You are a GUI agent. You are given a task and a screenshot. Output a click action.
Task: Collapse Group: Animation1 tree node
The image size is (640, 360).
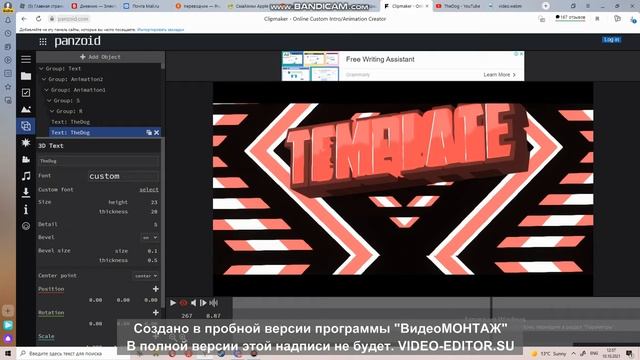pos(47,90)
